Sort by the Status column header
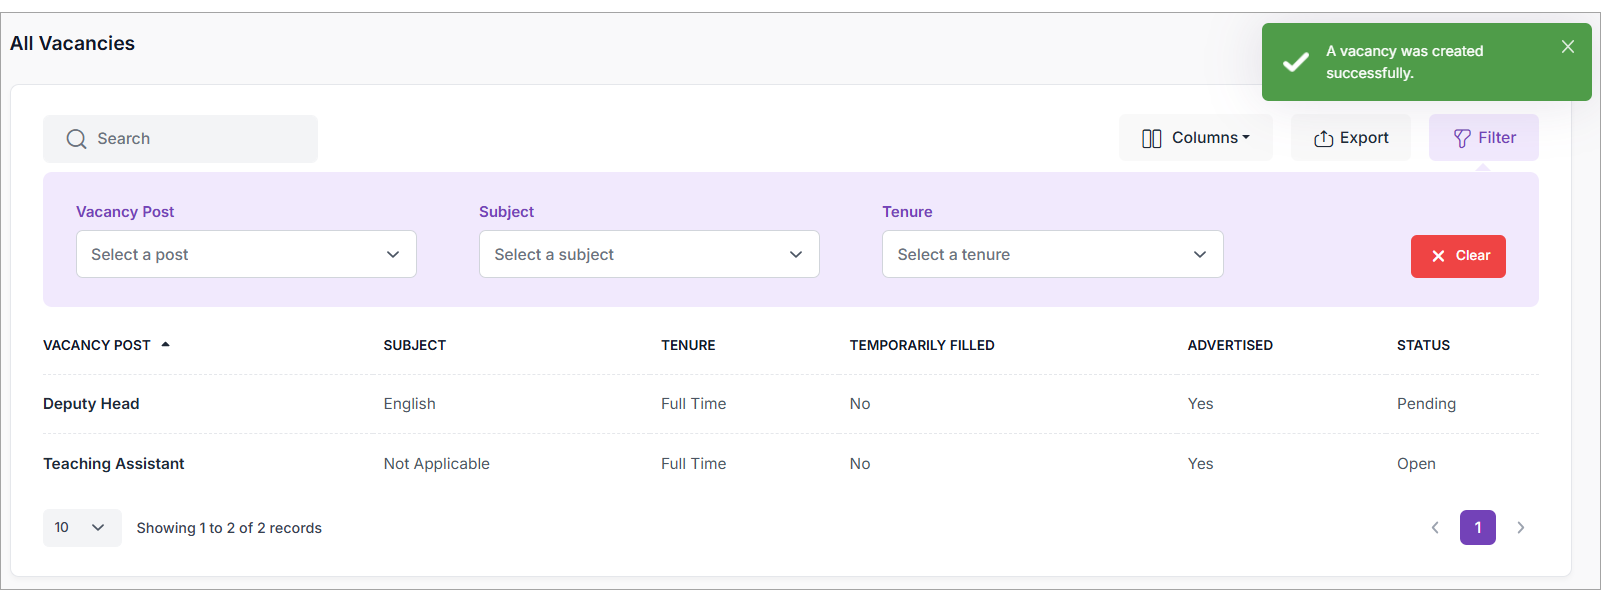1601x590 pixels. tap(1422, 345)
